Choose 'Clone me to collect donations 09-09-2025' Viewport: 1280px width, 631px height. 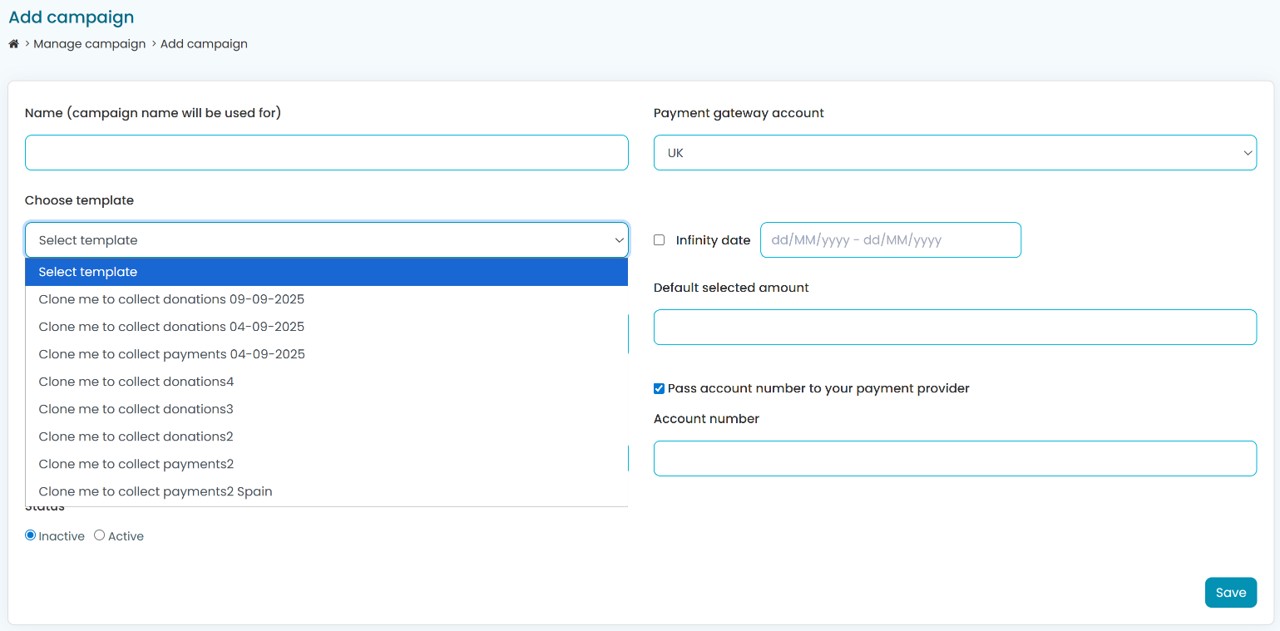coord(171,299)
